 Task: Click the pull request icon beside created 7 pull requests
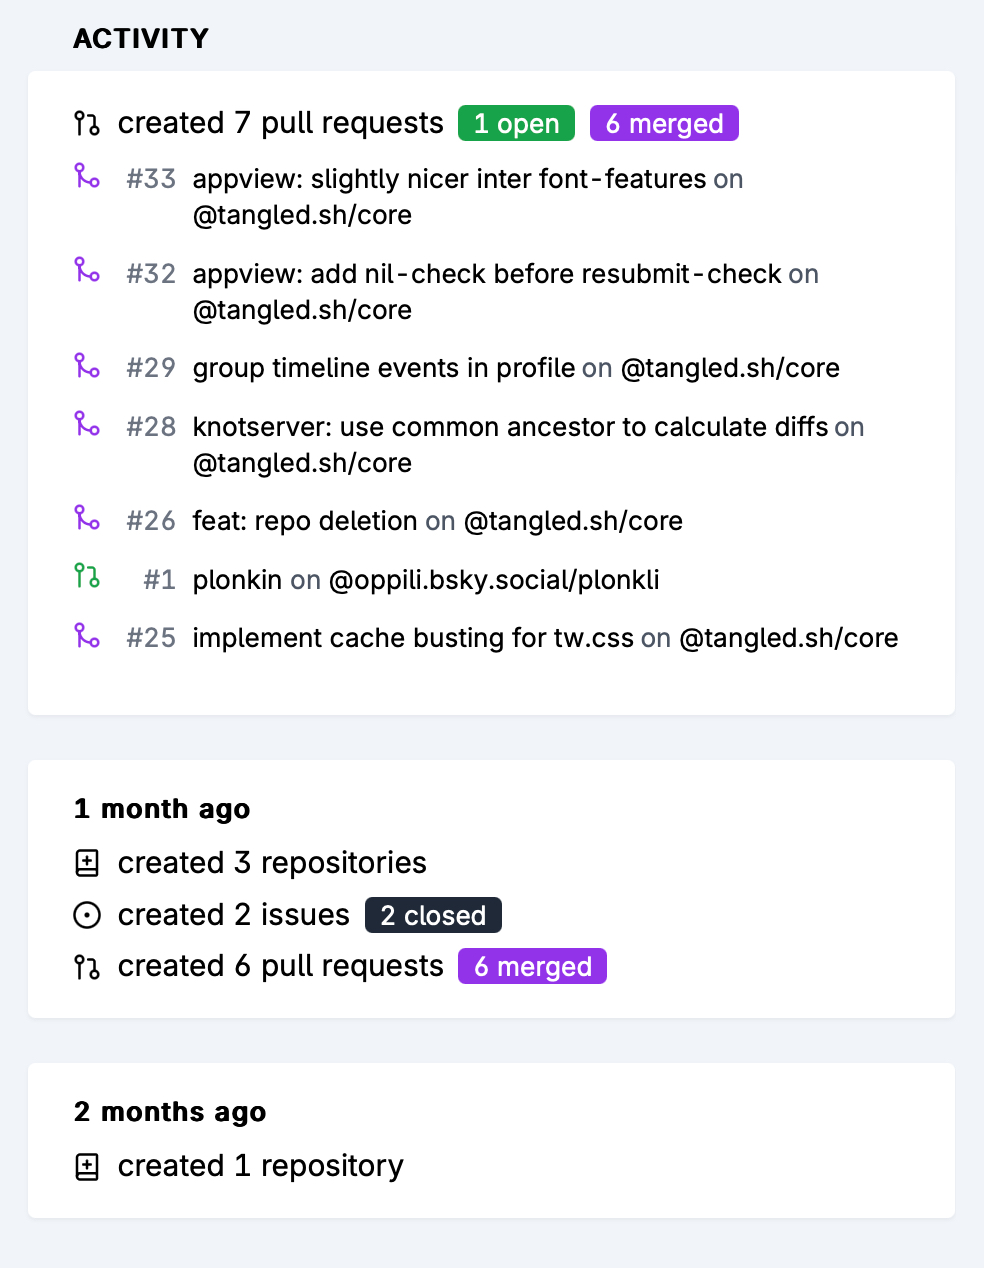pos(87,124)
